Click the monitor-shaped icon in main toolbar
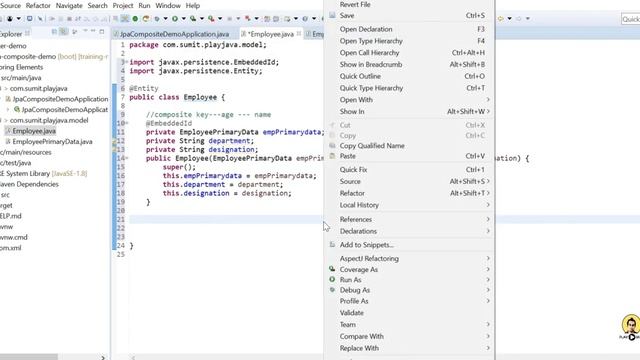The height and width of the screenshot is (360, 640). click(29, 18)
